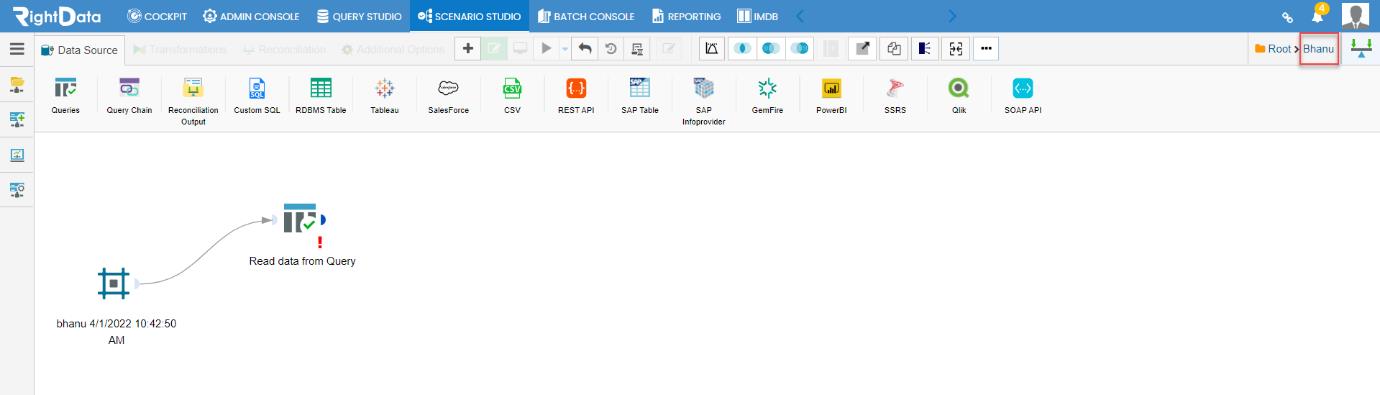This screenshot has height=395, width=1380.
Task: Select the Reconciliation Output source
Action: click(x=193, y=101)
